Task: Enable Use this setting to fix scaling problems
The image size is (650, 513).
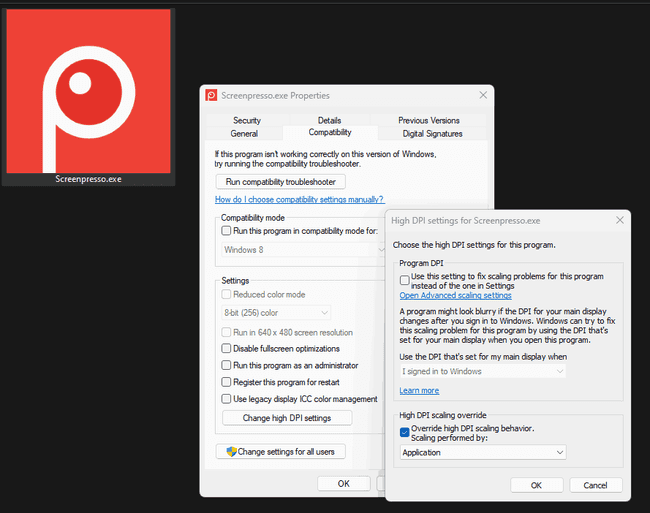Action: point(404,280)
